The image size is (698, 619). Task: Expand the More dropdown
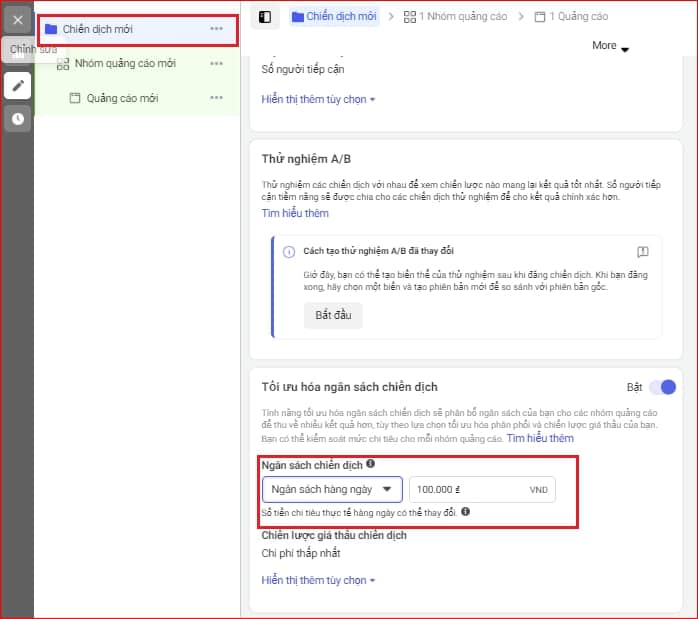[610, 46]
